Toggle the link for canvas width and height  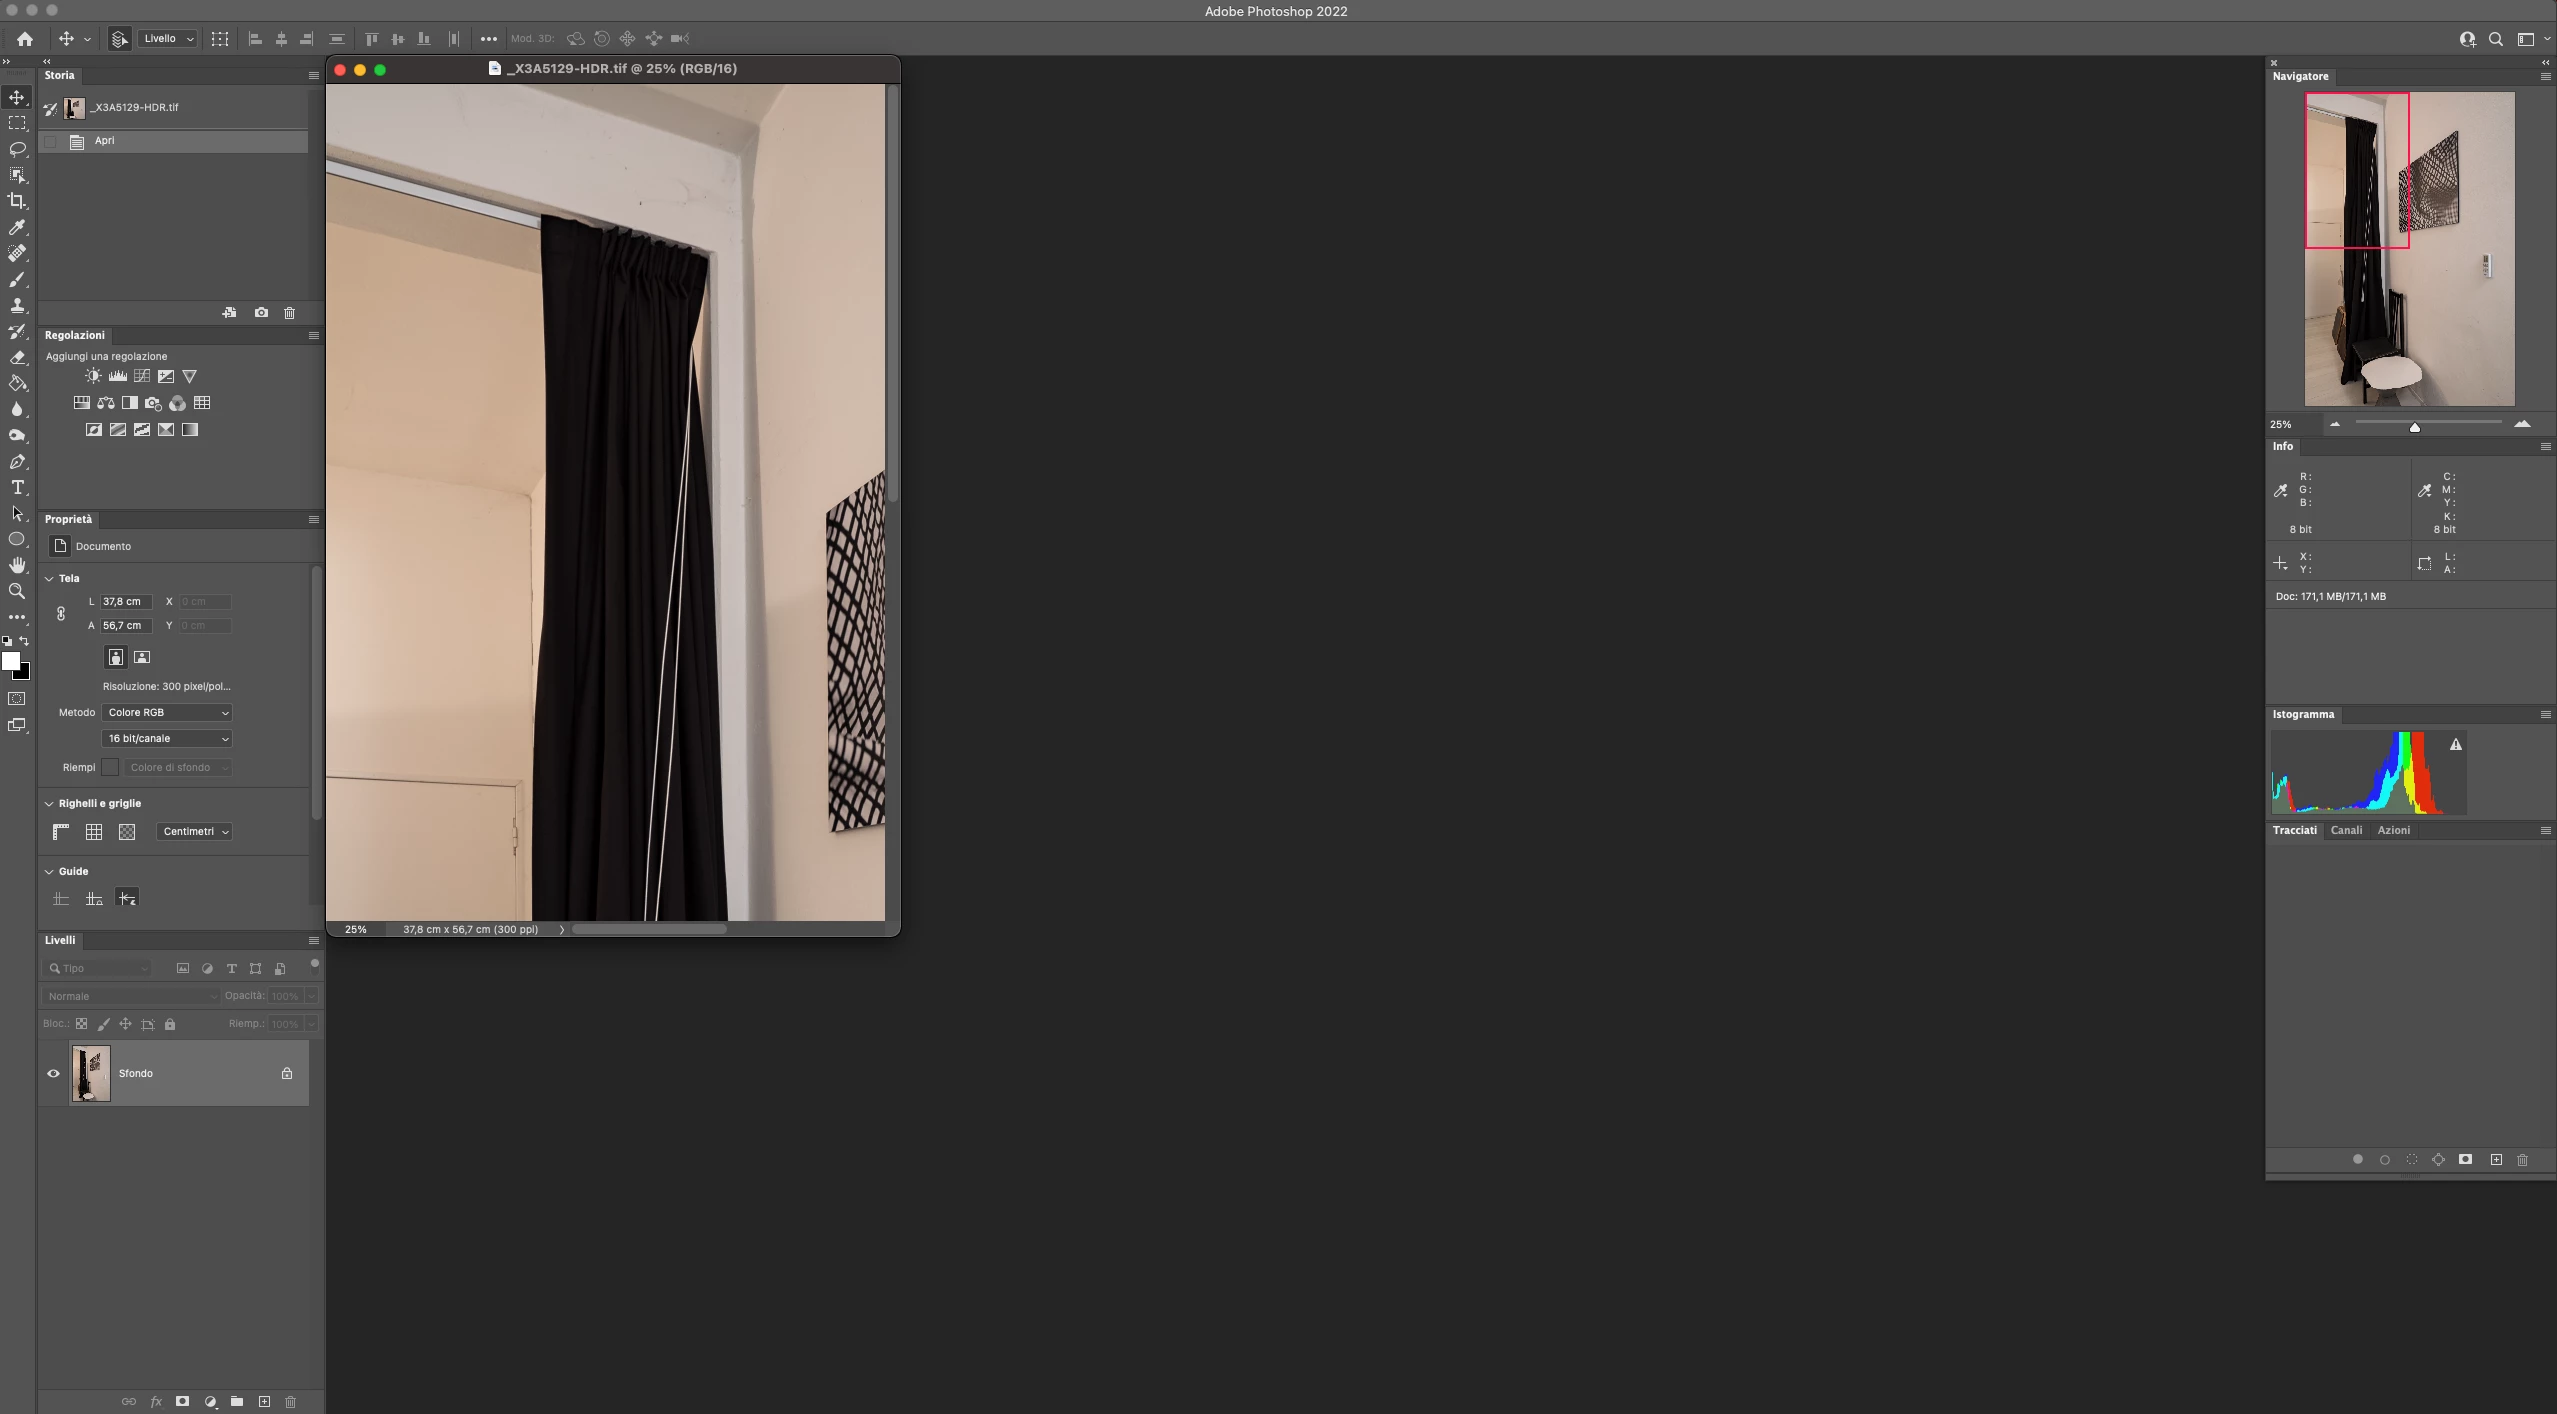[61, 614]
